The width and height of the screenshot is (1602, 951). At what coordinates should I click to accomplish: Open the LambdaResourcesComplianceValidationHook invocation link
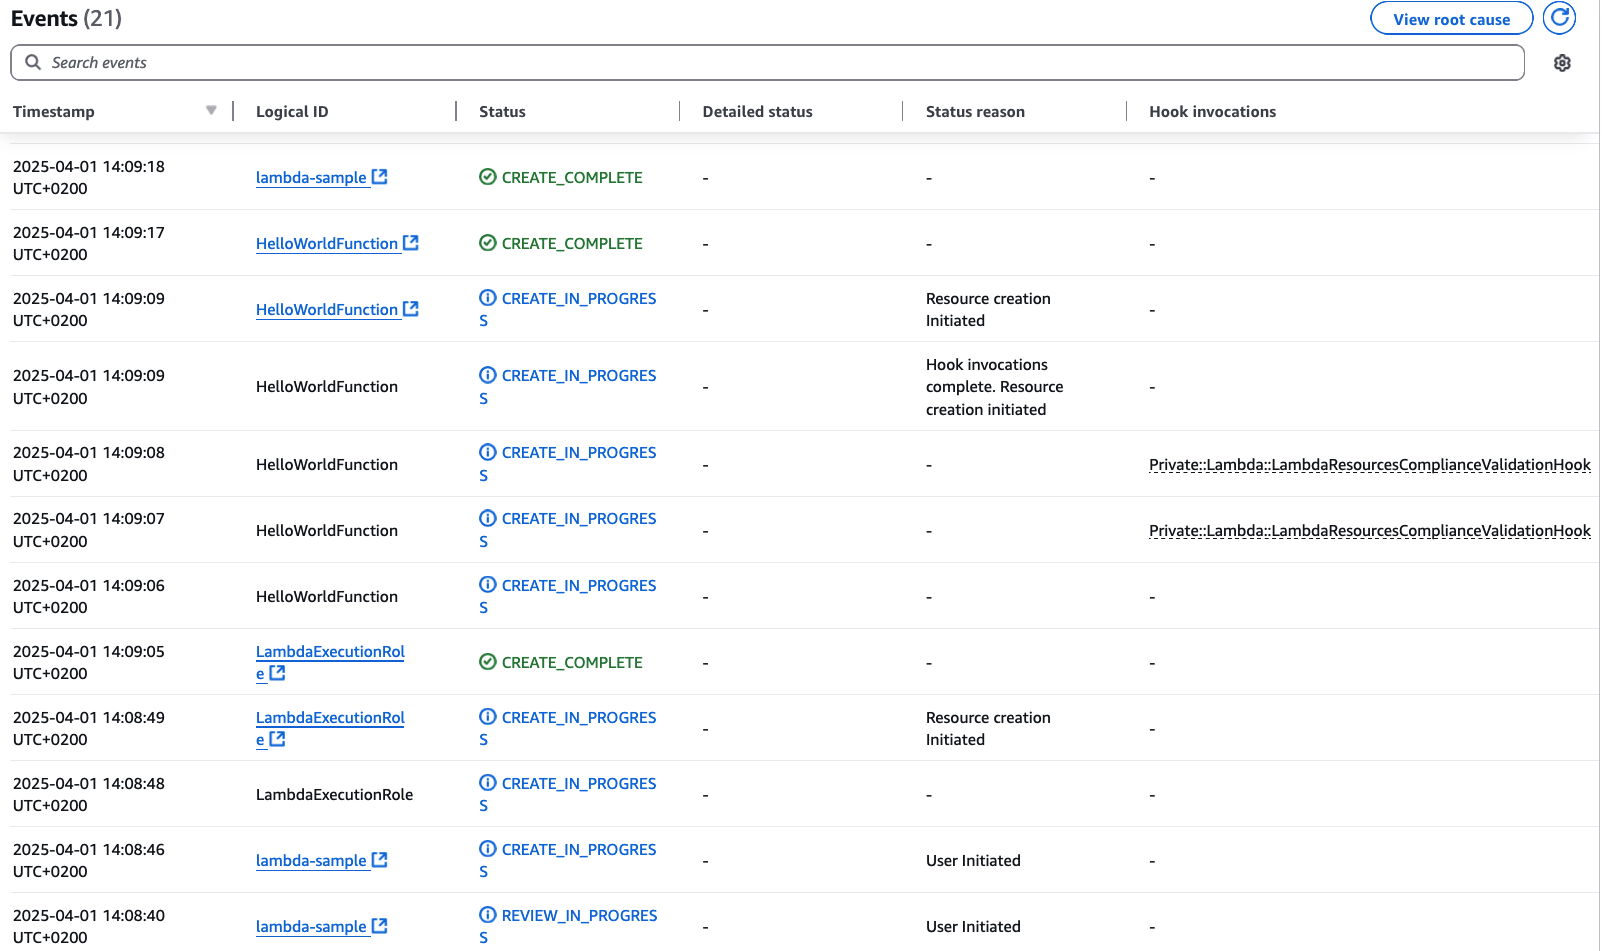(1369, 464)
